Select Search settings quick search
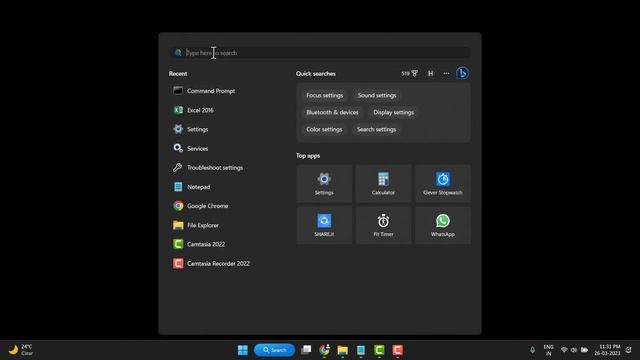 [376, 129]
